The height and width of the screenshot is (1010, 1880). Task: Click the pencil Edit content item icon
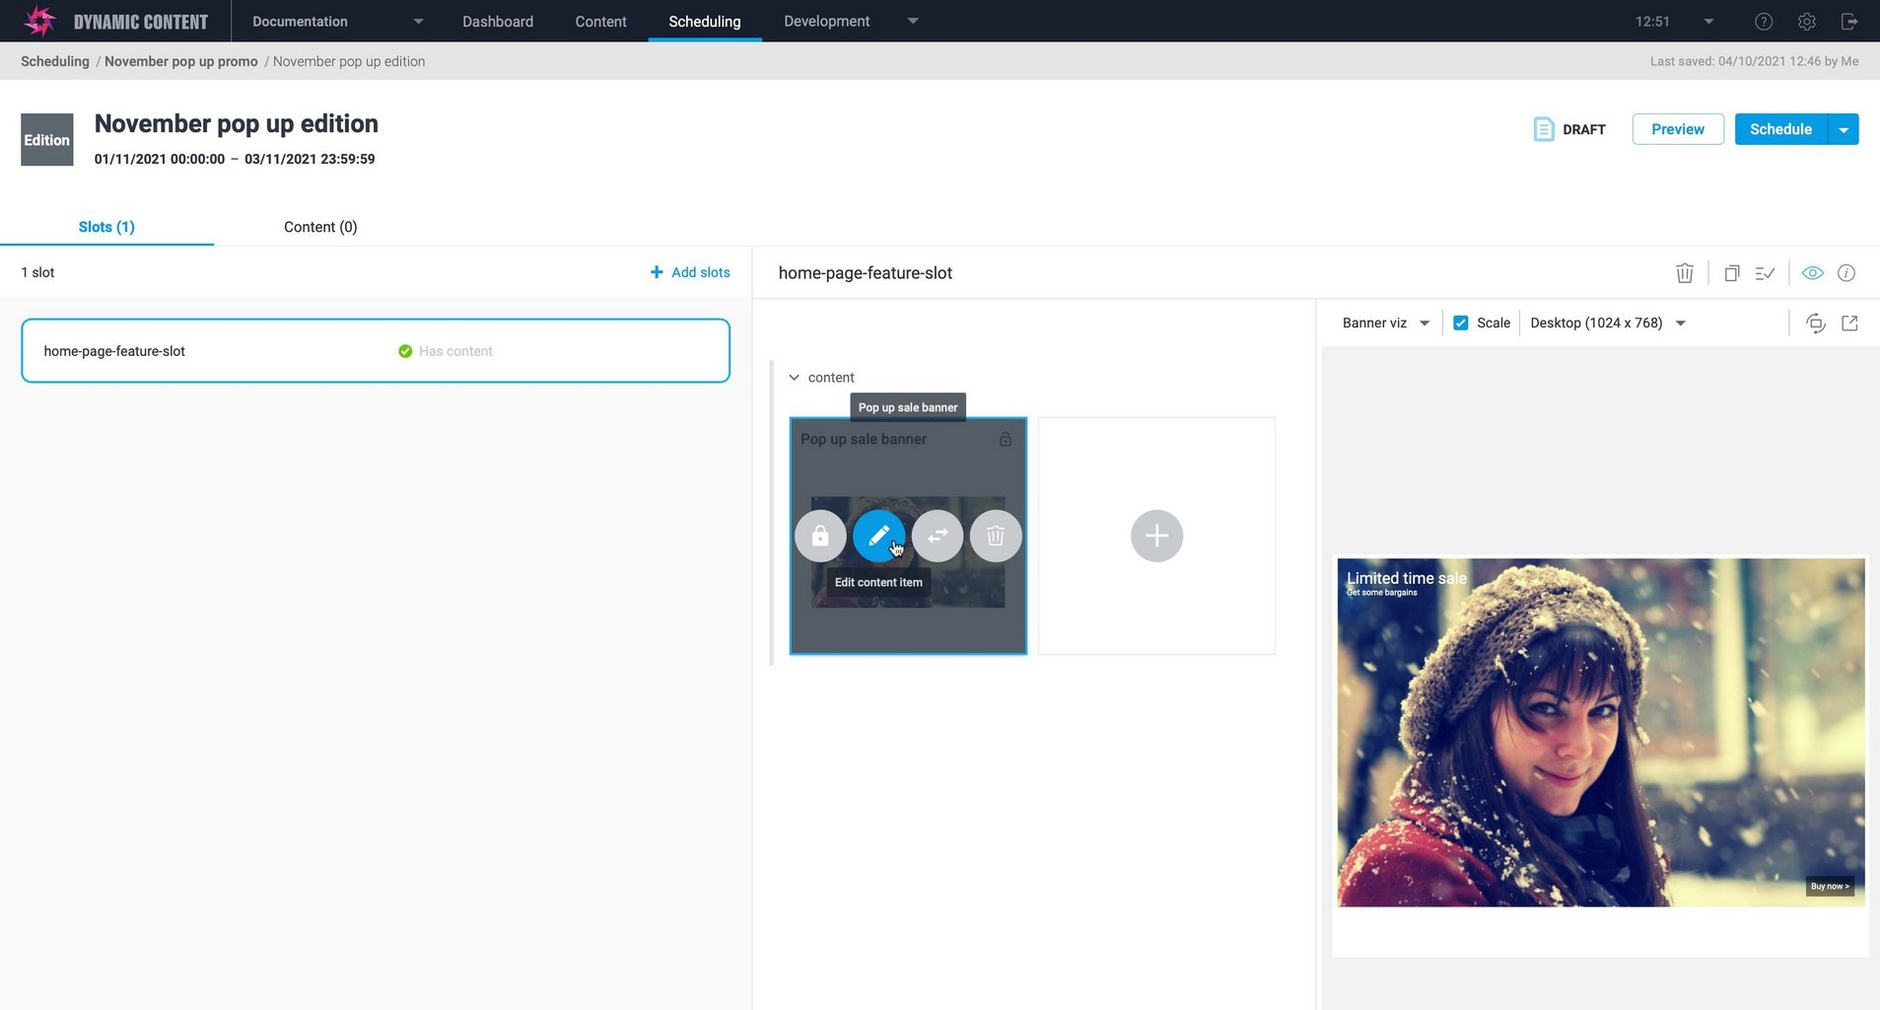[878, 536]
